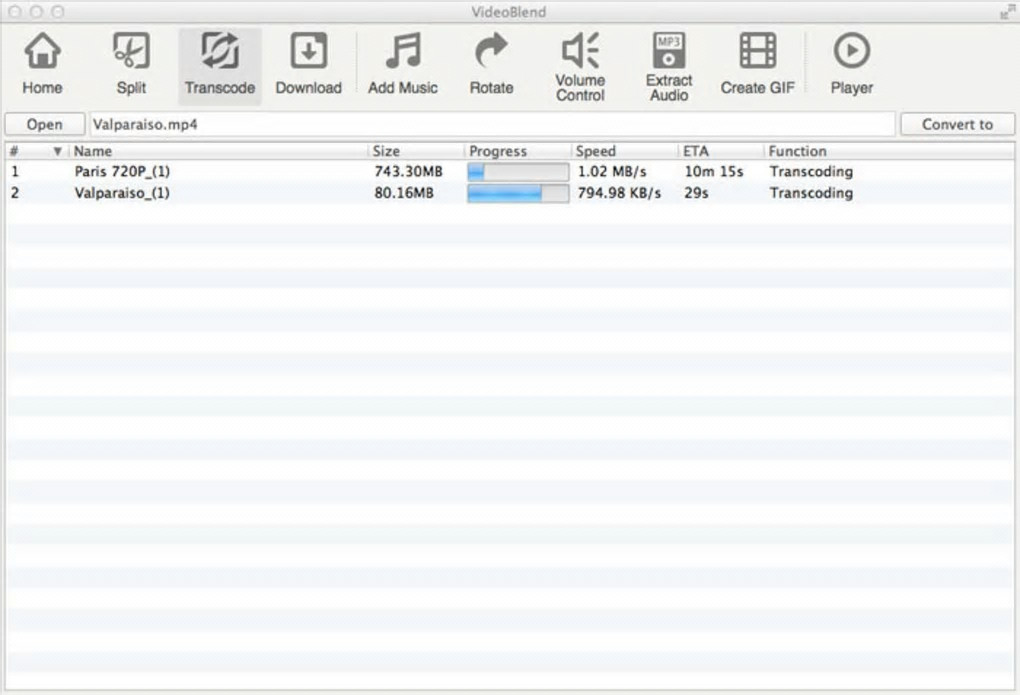Select the Paris 720P_(1) row name

[122, 172]
